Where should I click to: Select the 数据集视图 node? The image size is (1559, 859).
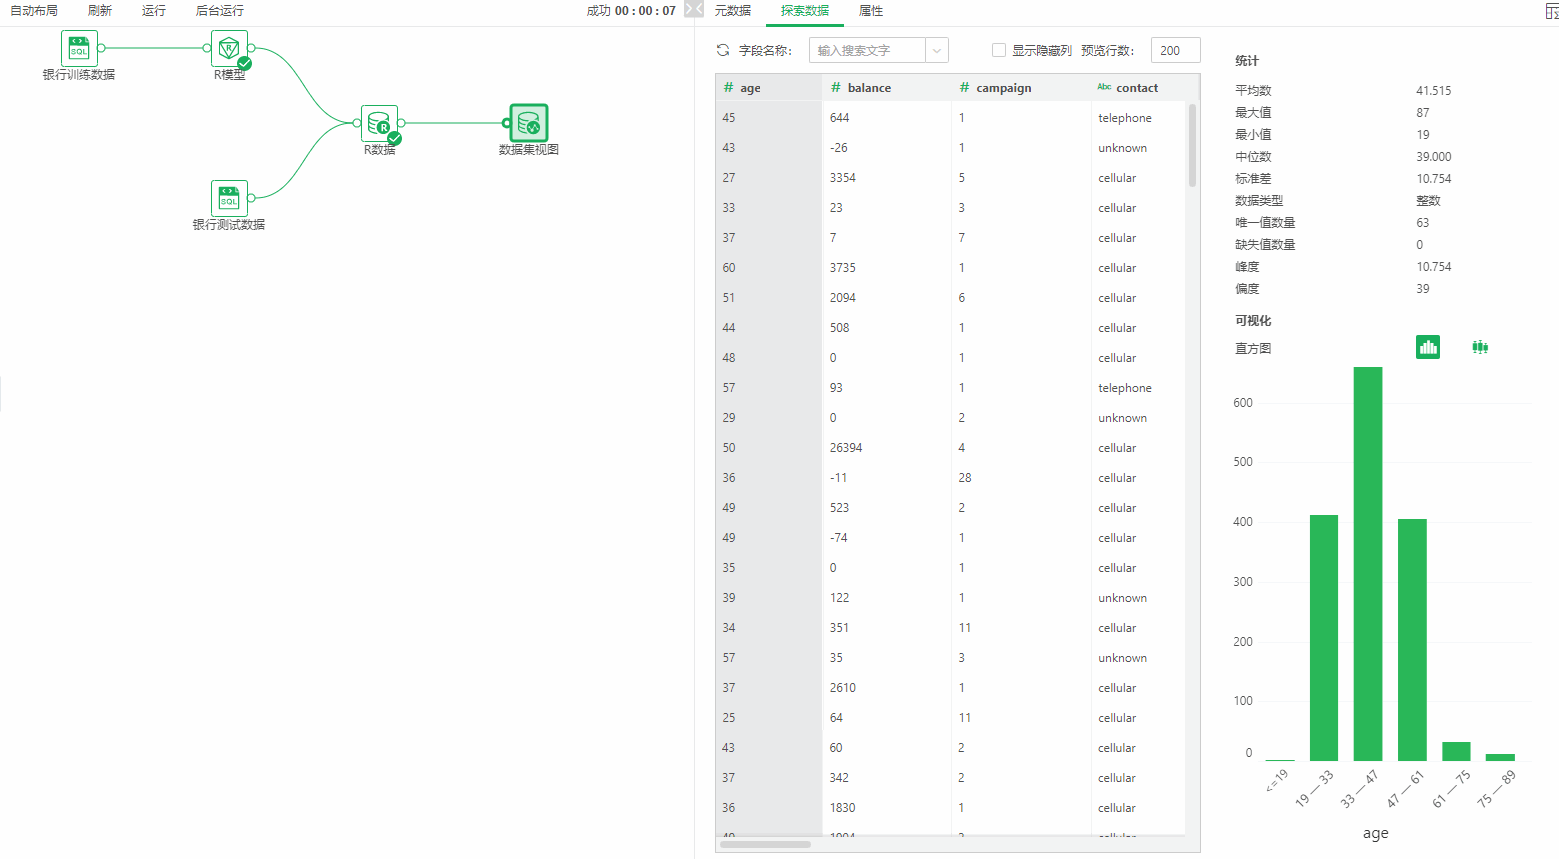(527, 123)
